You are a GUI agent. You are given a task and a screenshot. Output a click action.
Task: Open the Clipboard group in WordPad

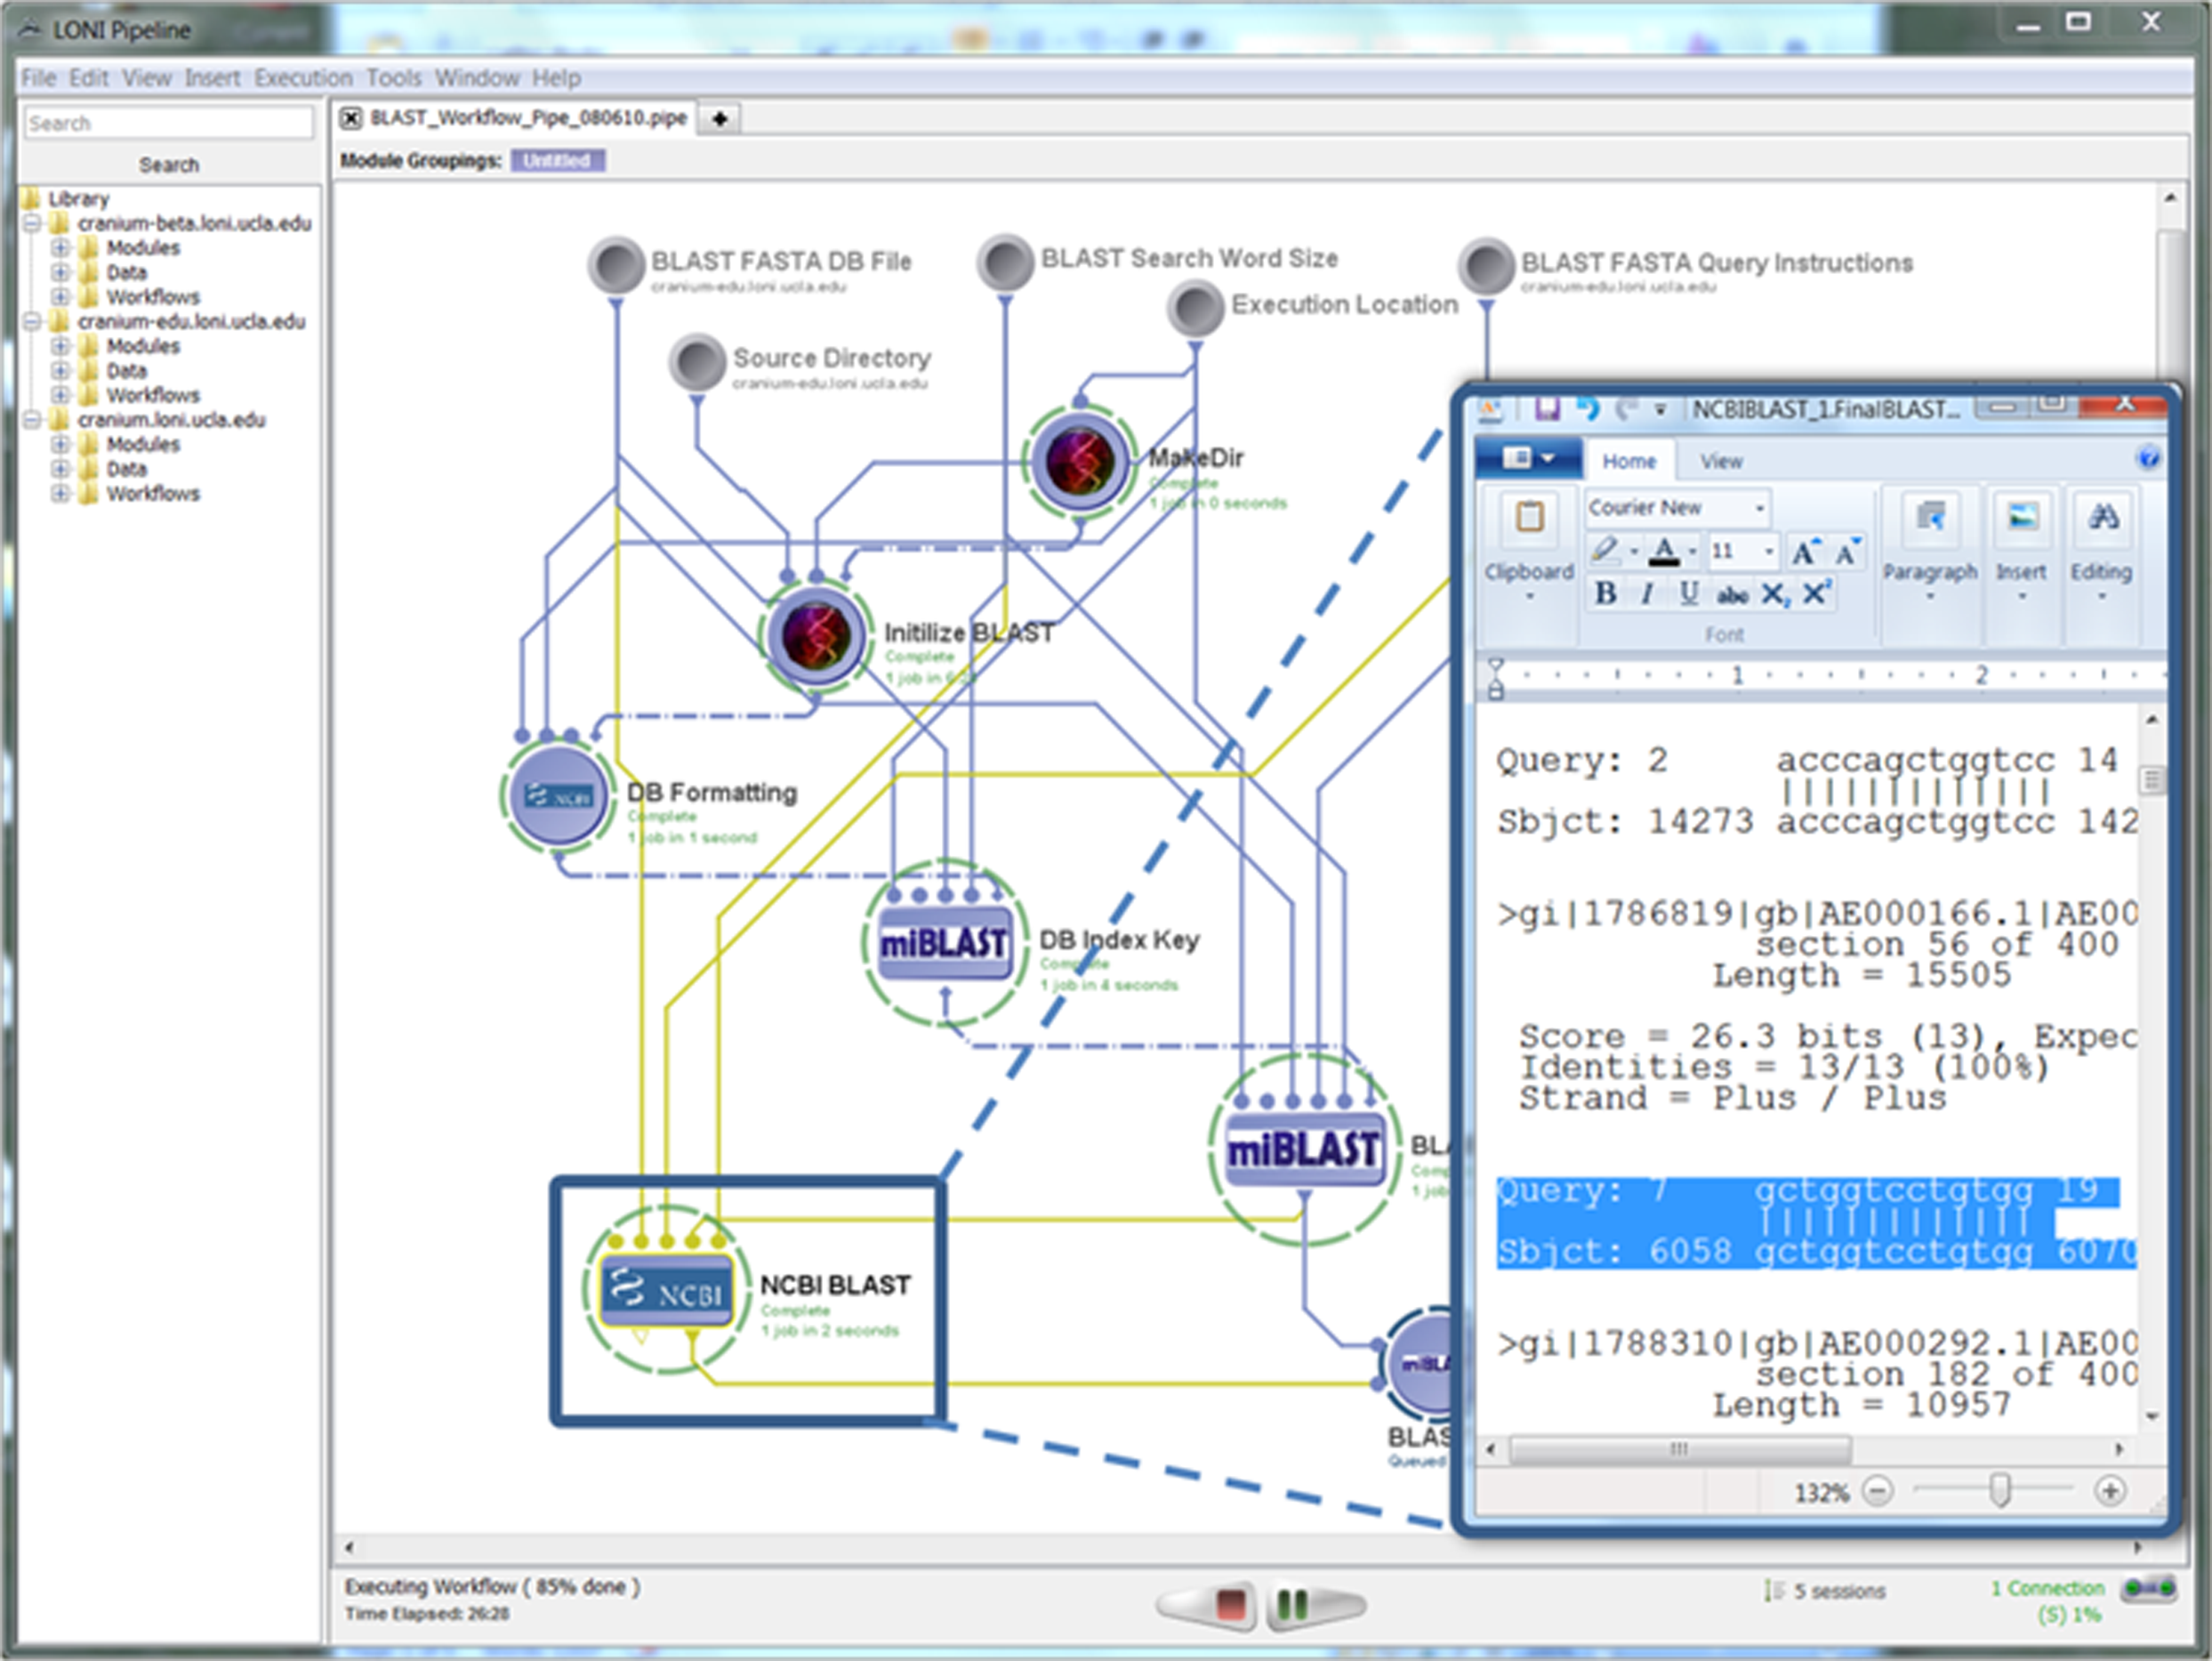click(1528, 546)
